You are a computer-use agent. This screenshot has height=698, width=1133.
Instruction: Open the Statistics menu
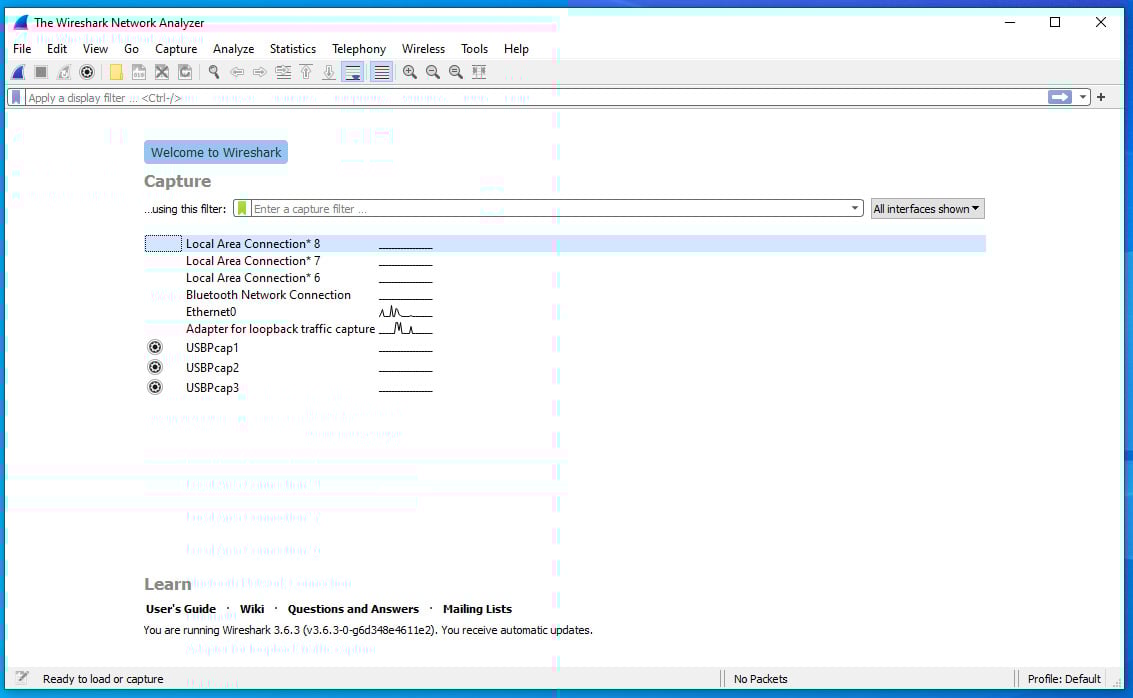(x=293, y=49)
